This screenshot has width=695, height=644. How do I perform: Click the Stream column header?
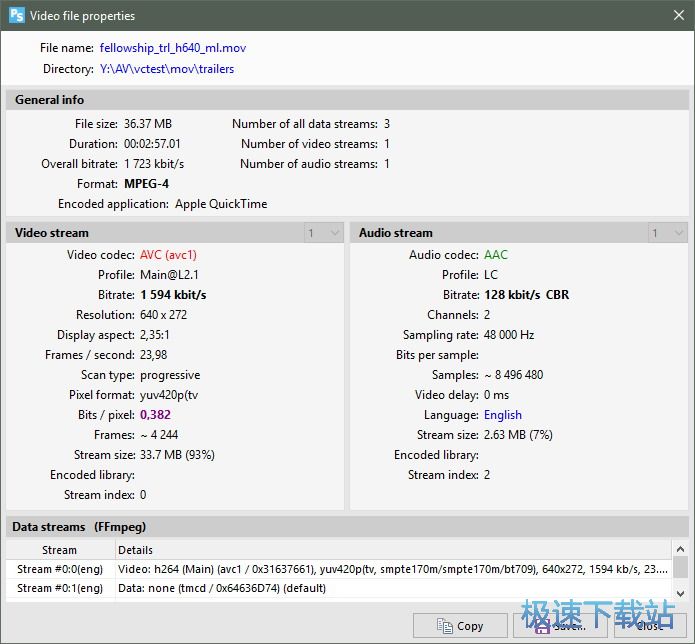click(x=60, y=550)
